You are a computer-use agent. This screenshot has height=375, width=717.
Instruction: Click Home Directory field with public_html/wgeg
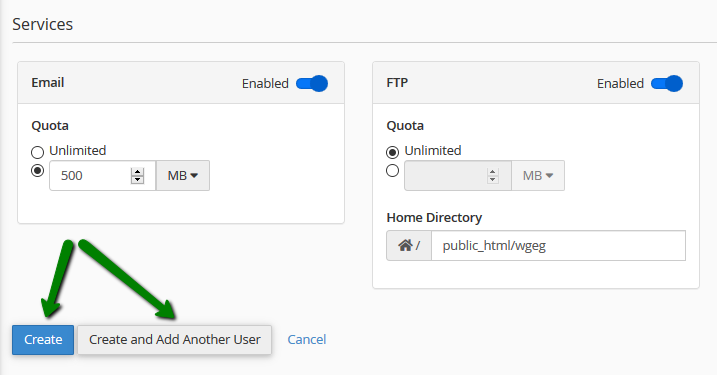(558, 246)
